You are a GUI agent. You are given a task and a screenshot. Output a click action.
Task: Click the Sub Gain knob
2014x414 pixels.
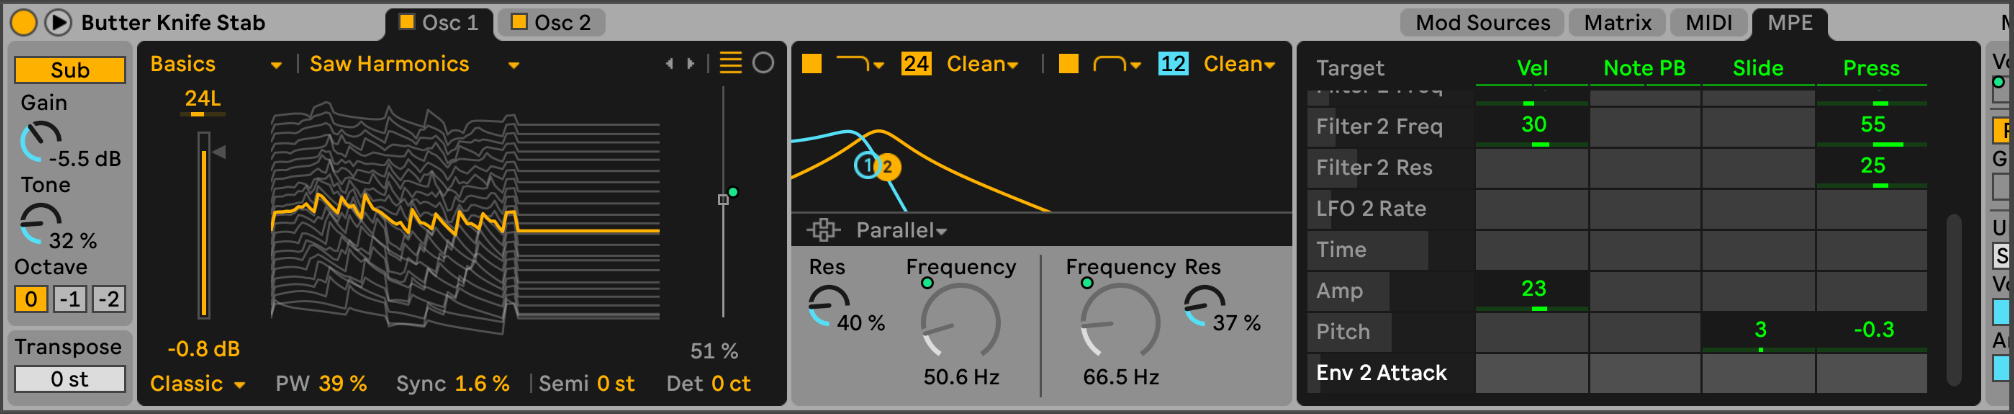click(40, 142)
